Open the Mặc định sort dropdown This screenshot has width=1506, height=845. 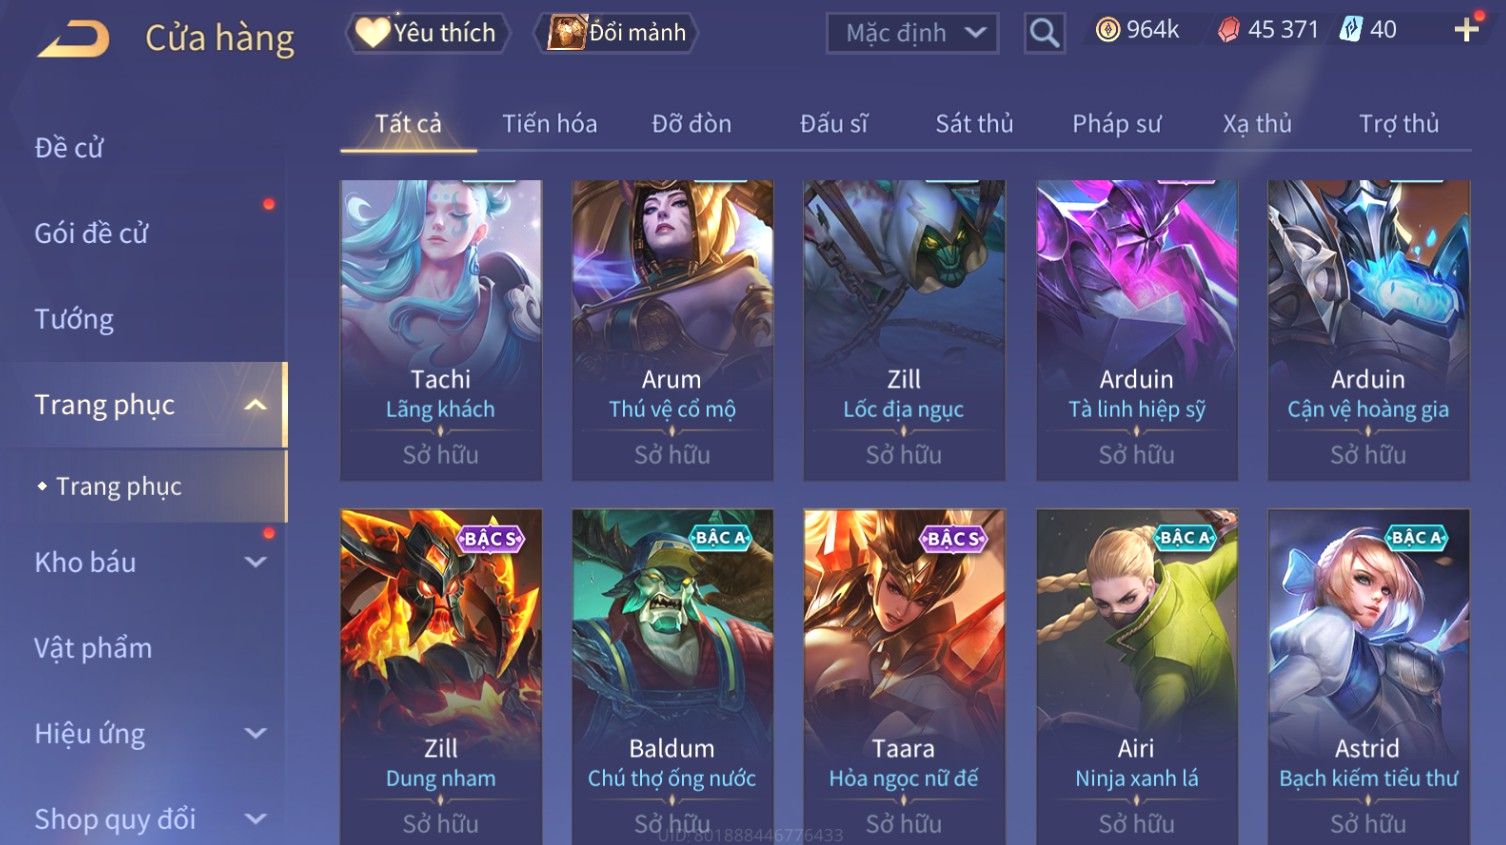click(912, 33)
